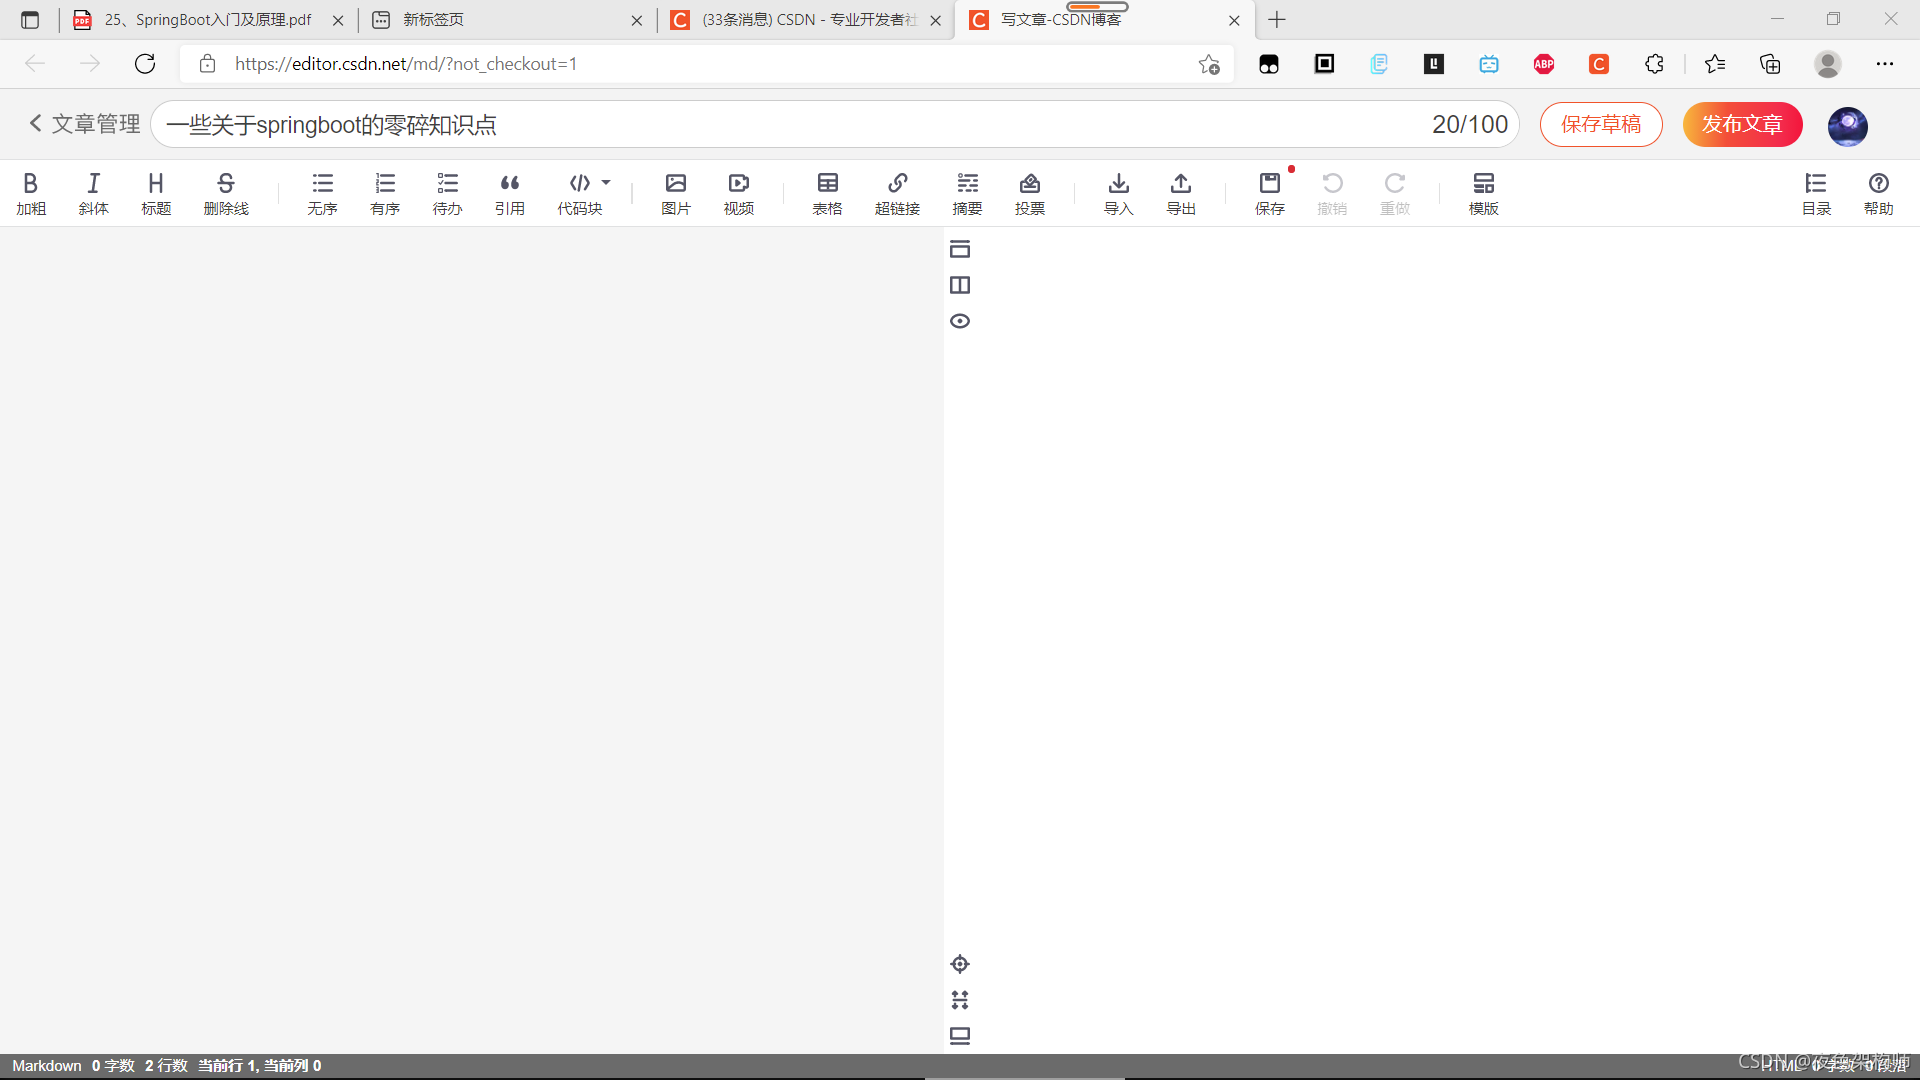The image size is (1920, 1080).
Task: Reload the current page
Action: pos(145,64)
